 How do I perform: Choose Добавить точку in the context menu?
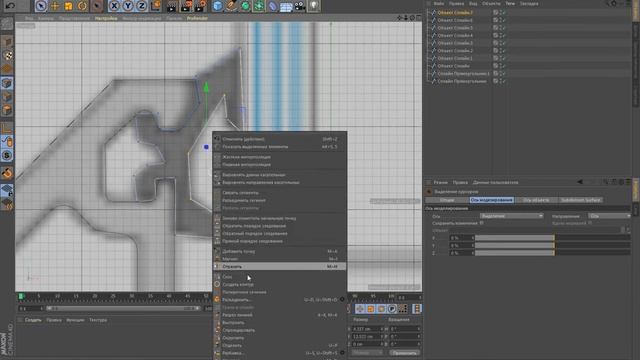coord(280,251)
